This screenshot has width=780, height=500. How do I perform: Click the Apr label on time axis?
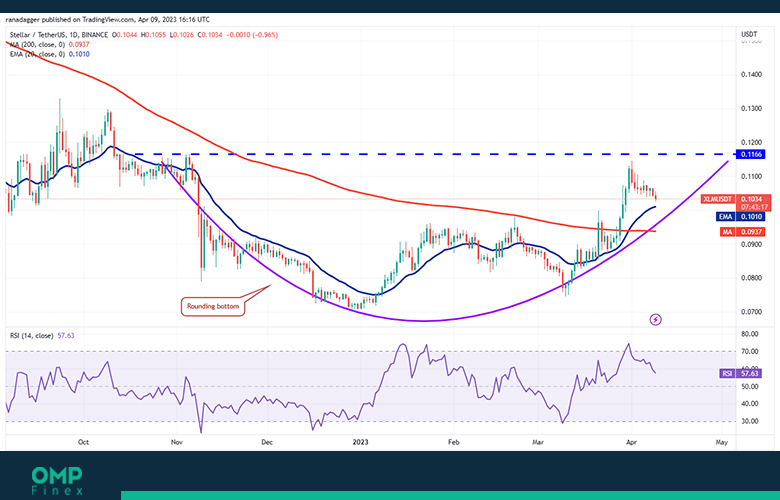(631, 442)
